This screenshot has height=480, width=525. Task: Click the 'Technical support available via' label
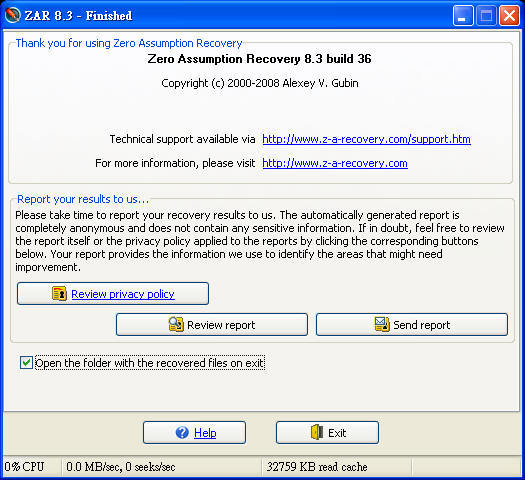point(182,139)
